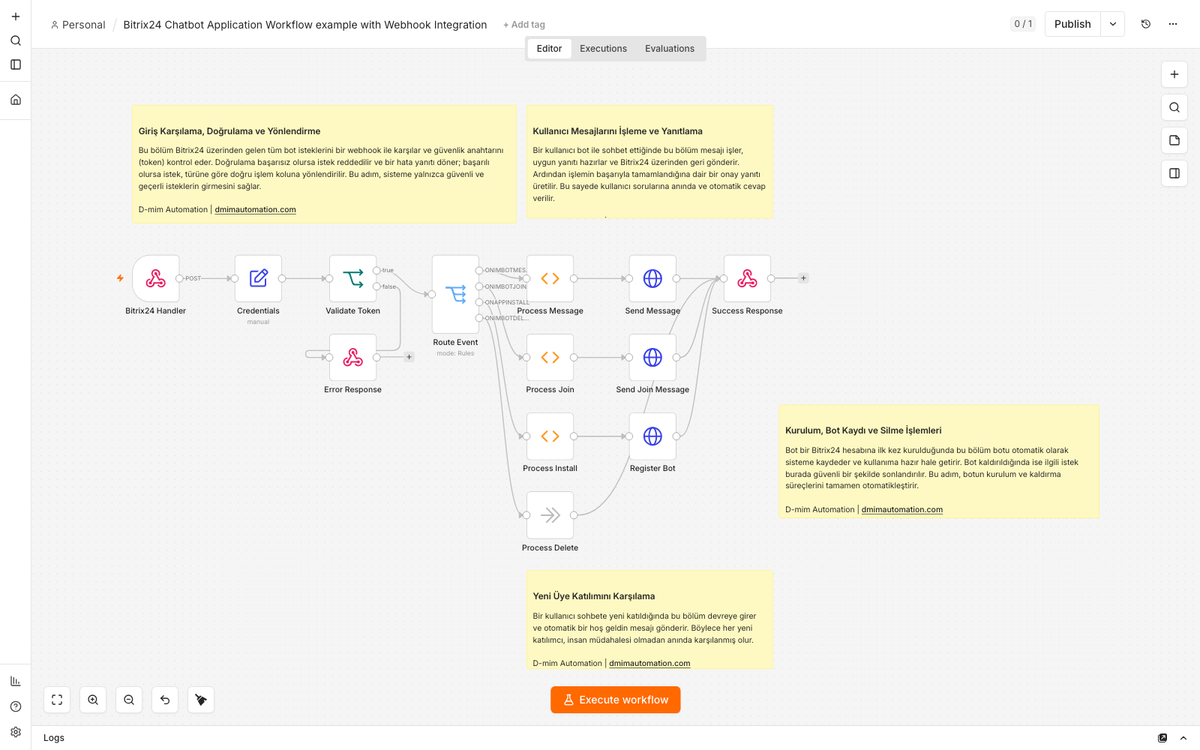The height and width of the screenshot is (750, 1200).
Task: Click the true output of Validate Token
Action: click(377, 270)
